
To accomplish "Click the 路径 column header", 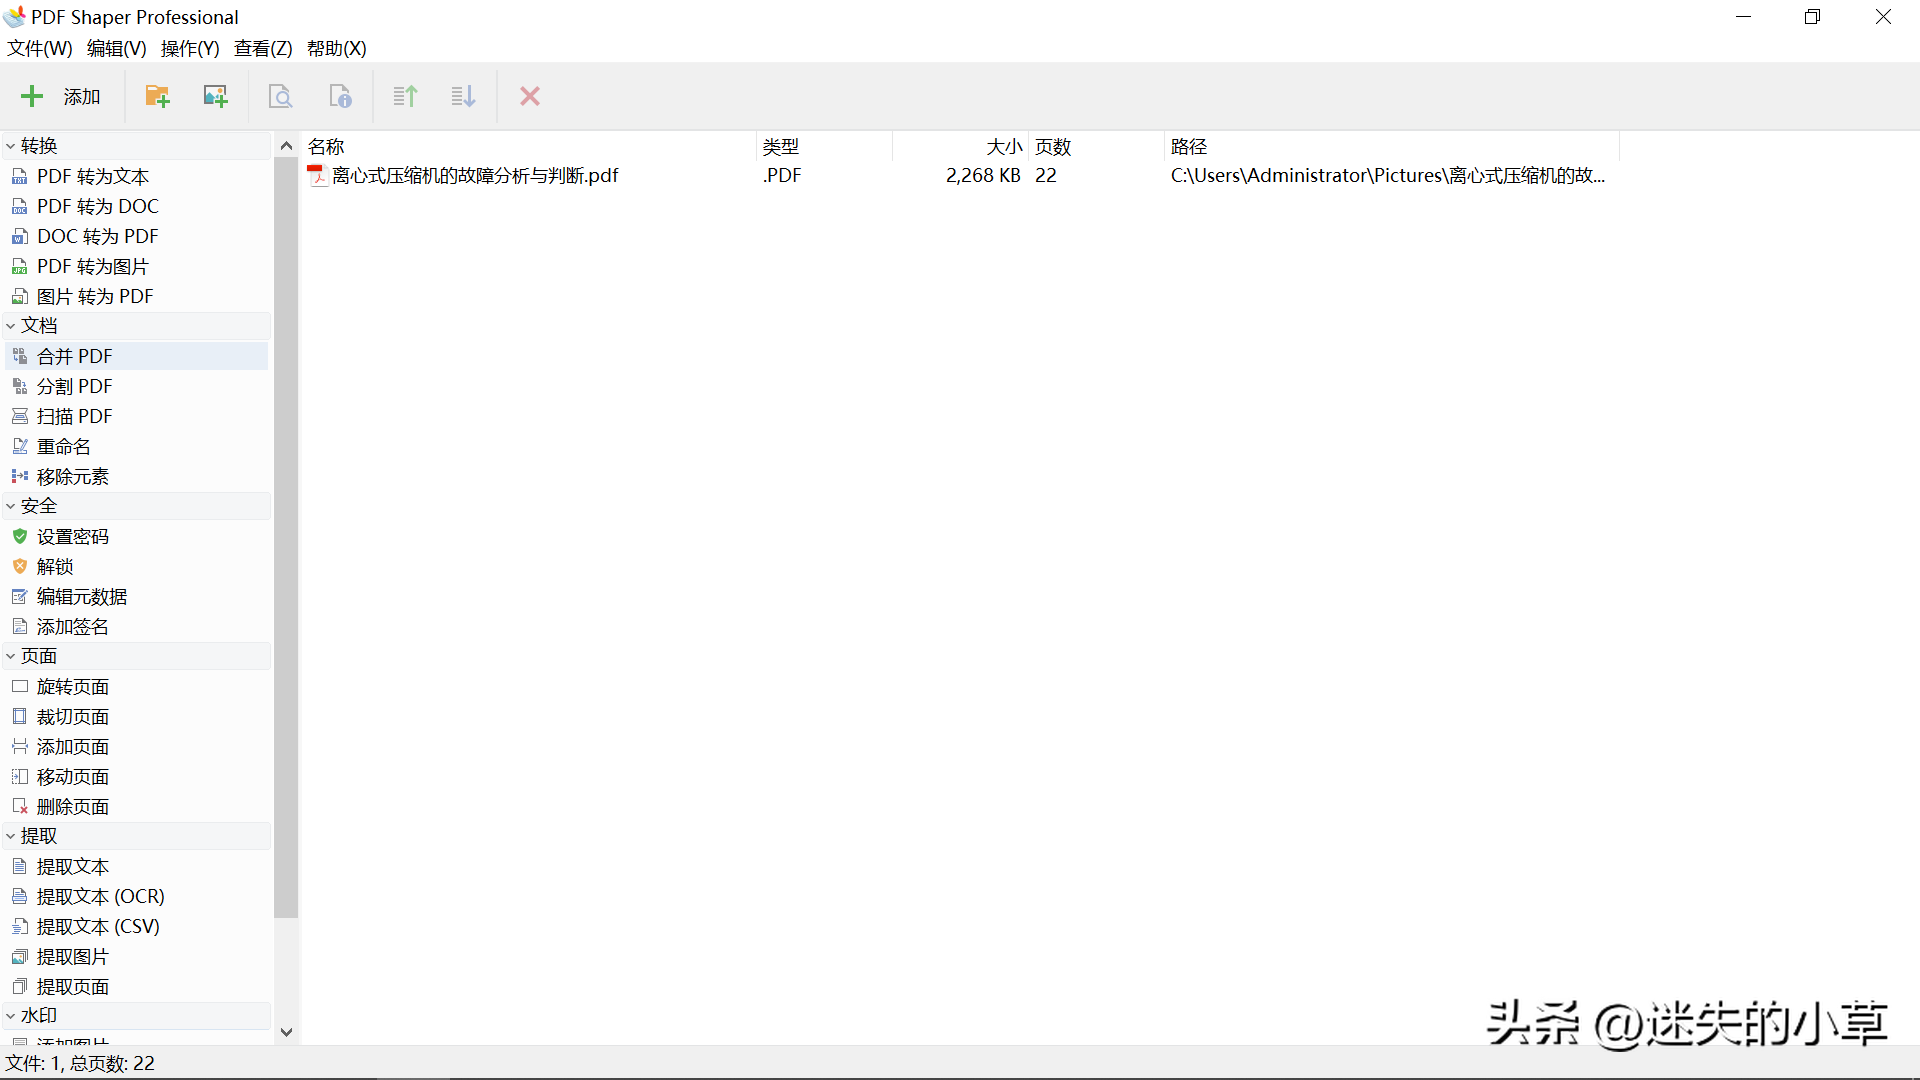I will [x=1391, y=146].
